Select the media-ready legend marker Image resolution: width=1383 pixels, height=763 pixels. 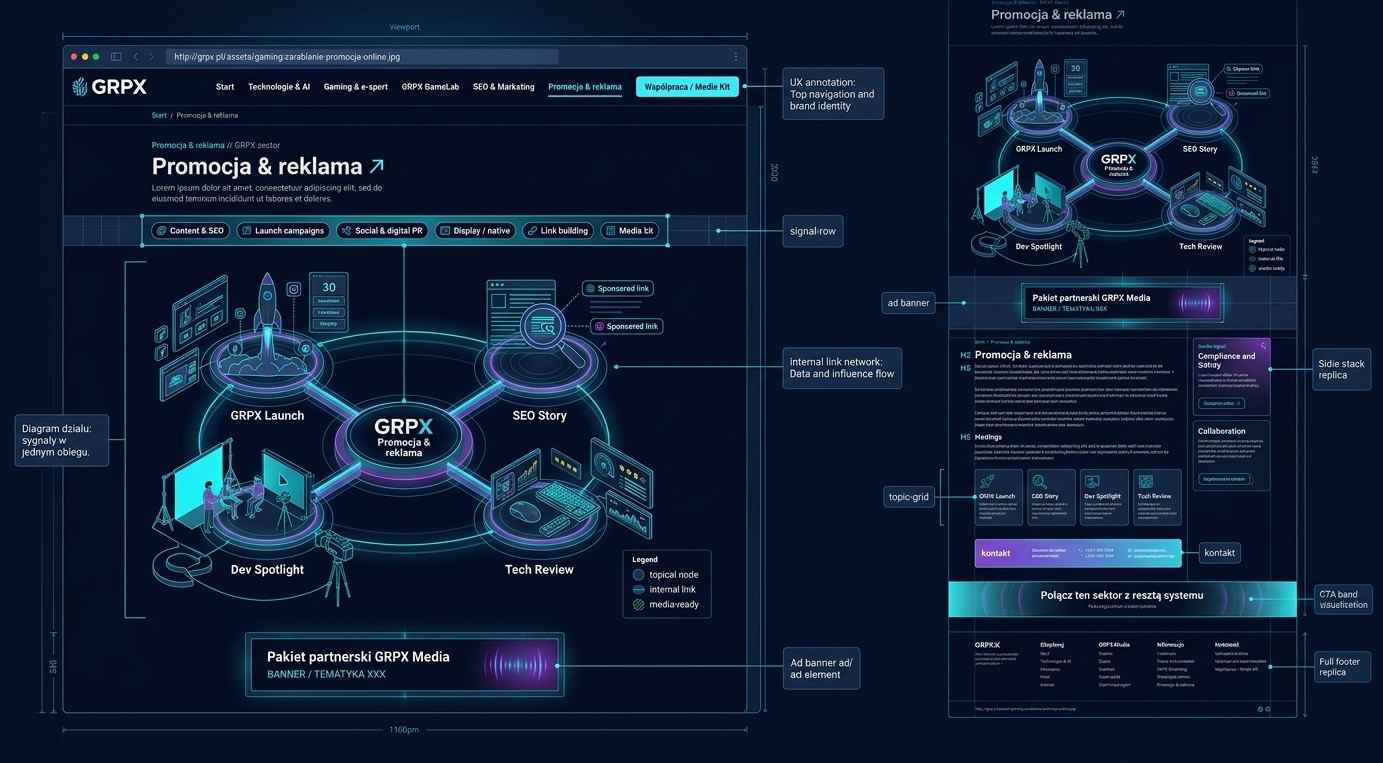point(638,605)
